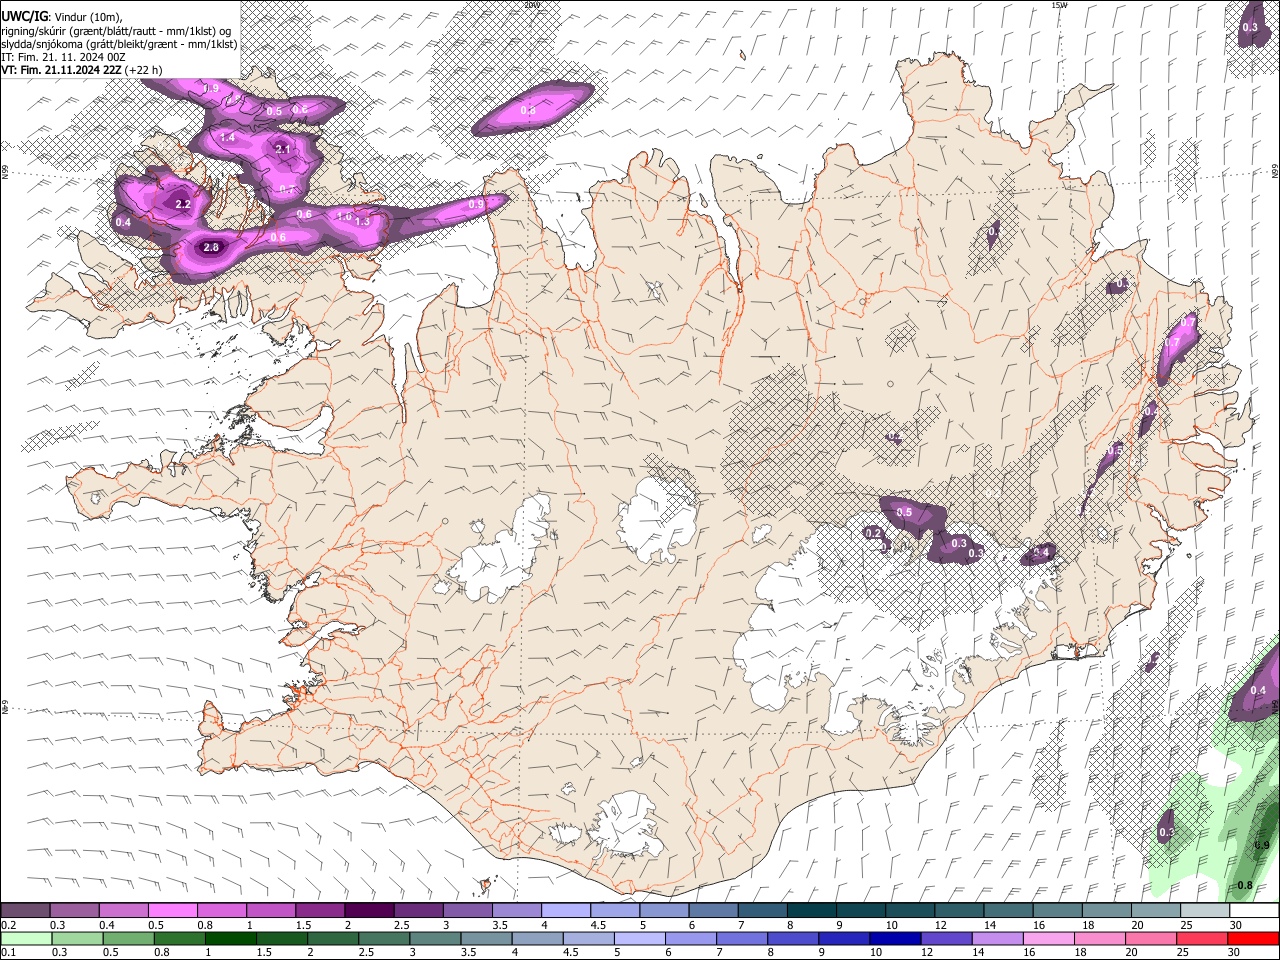This screenshot has width=1280, height=960.
Task: Click the 1.0 snowfall value on the map
Action: click(x=344, y=216)
